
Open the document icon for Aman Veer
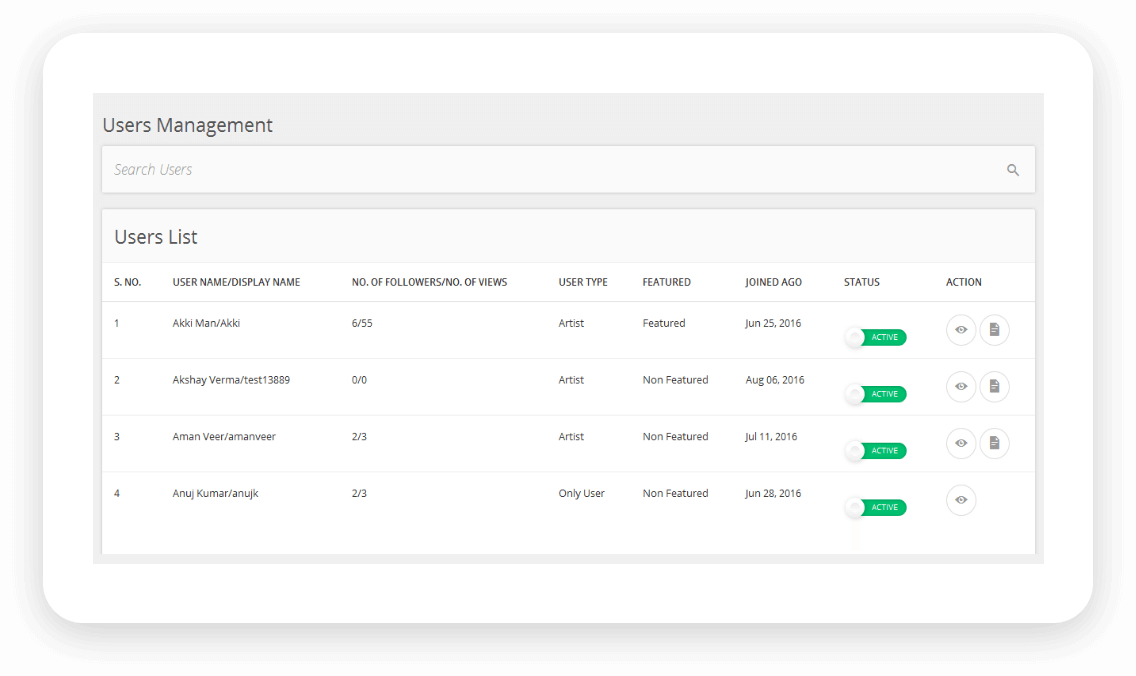pyautogui.click(x=995, y=443)
